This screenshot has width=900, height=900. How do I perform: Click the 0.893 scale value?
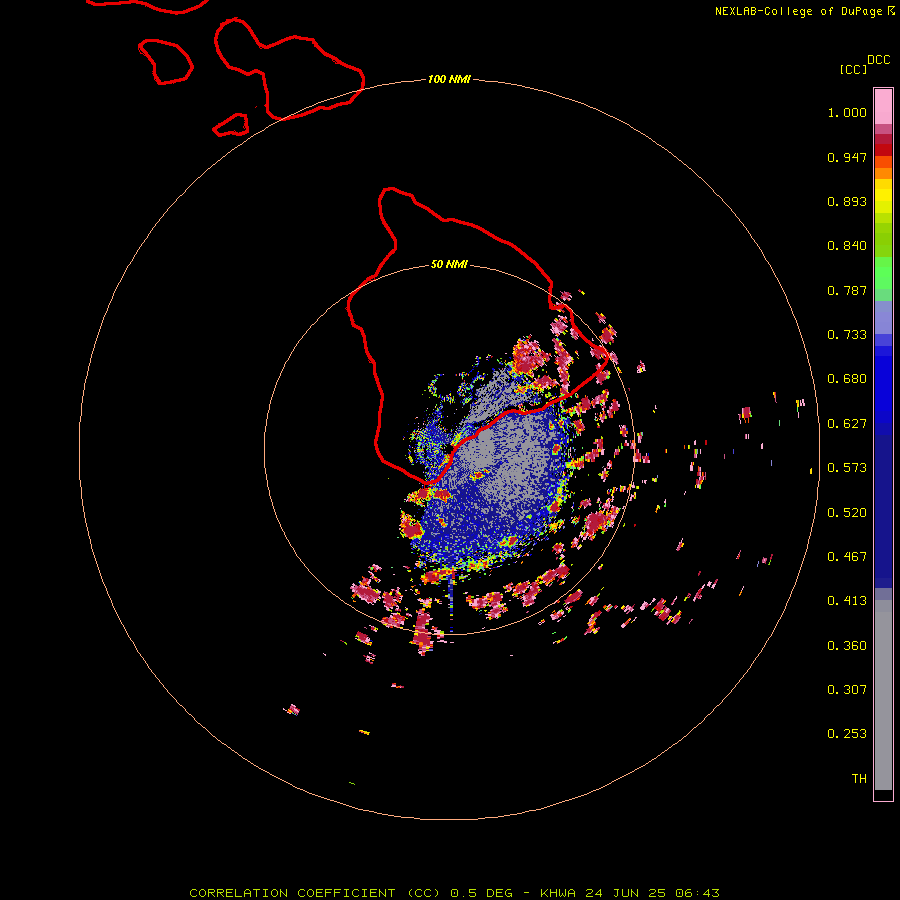pyautogui.click(x=847, y=201)
